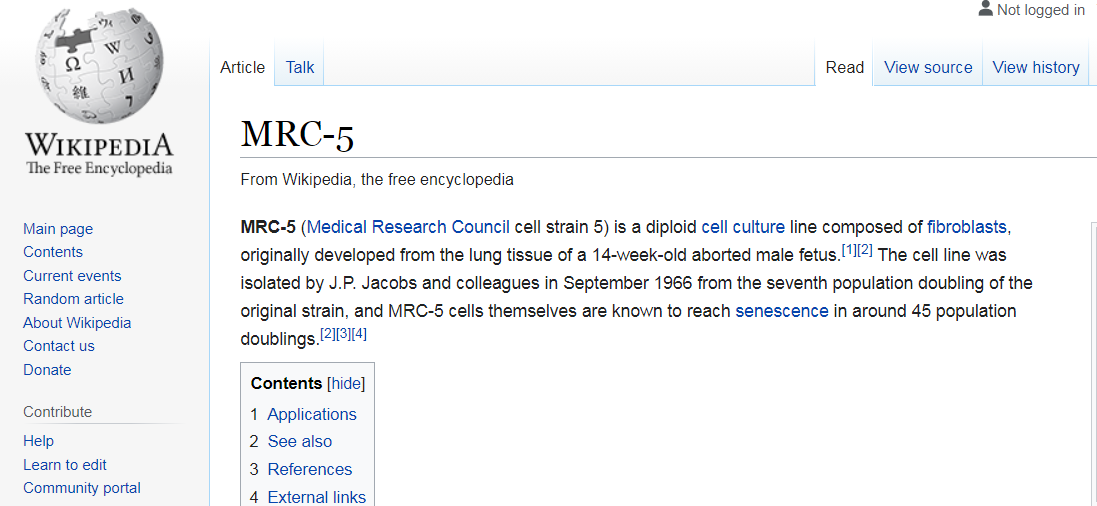The height and width of the screenshot is (506, 1097).
Task: Open the senescence link
Action: (781, 311)
